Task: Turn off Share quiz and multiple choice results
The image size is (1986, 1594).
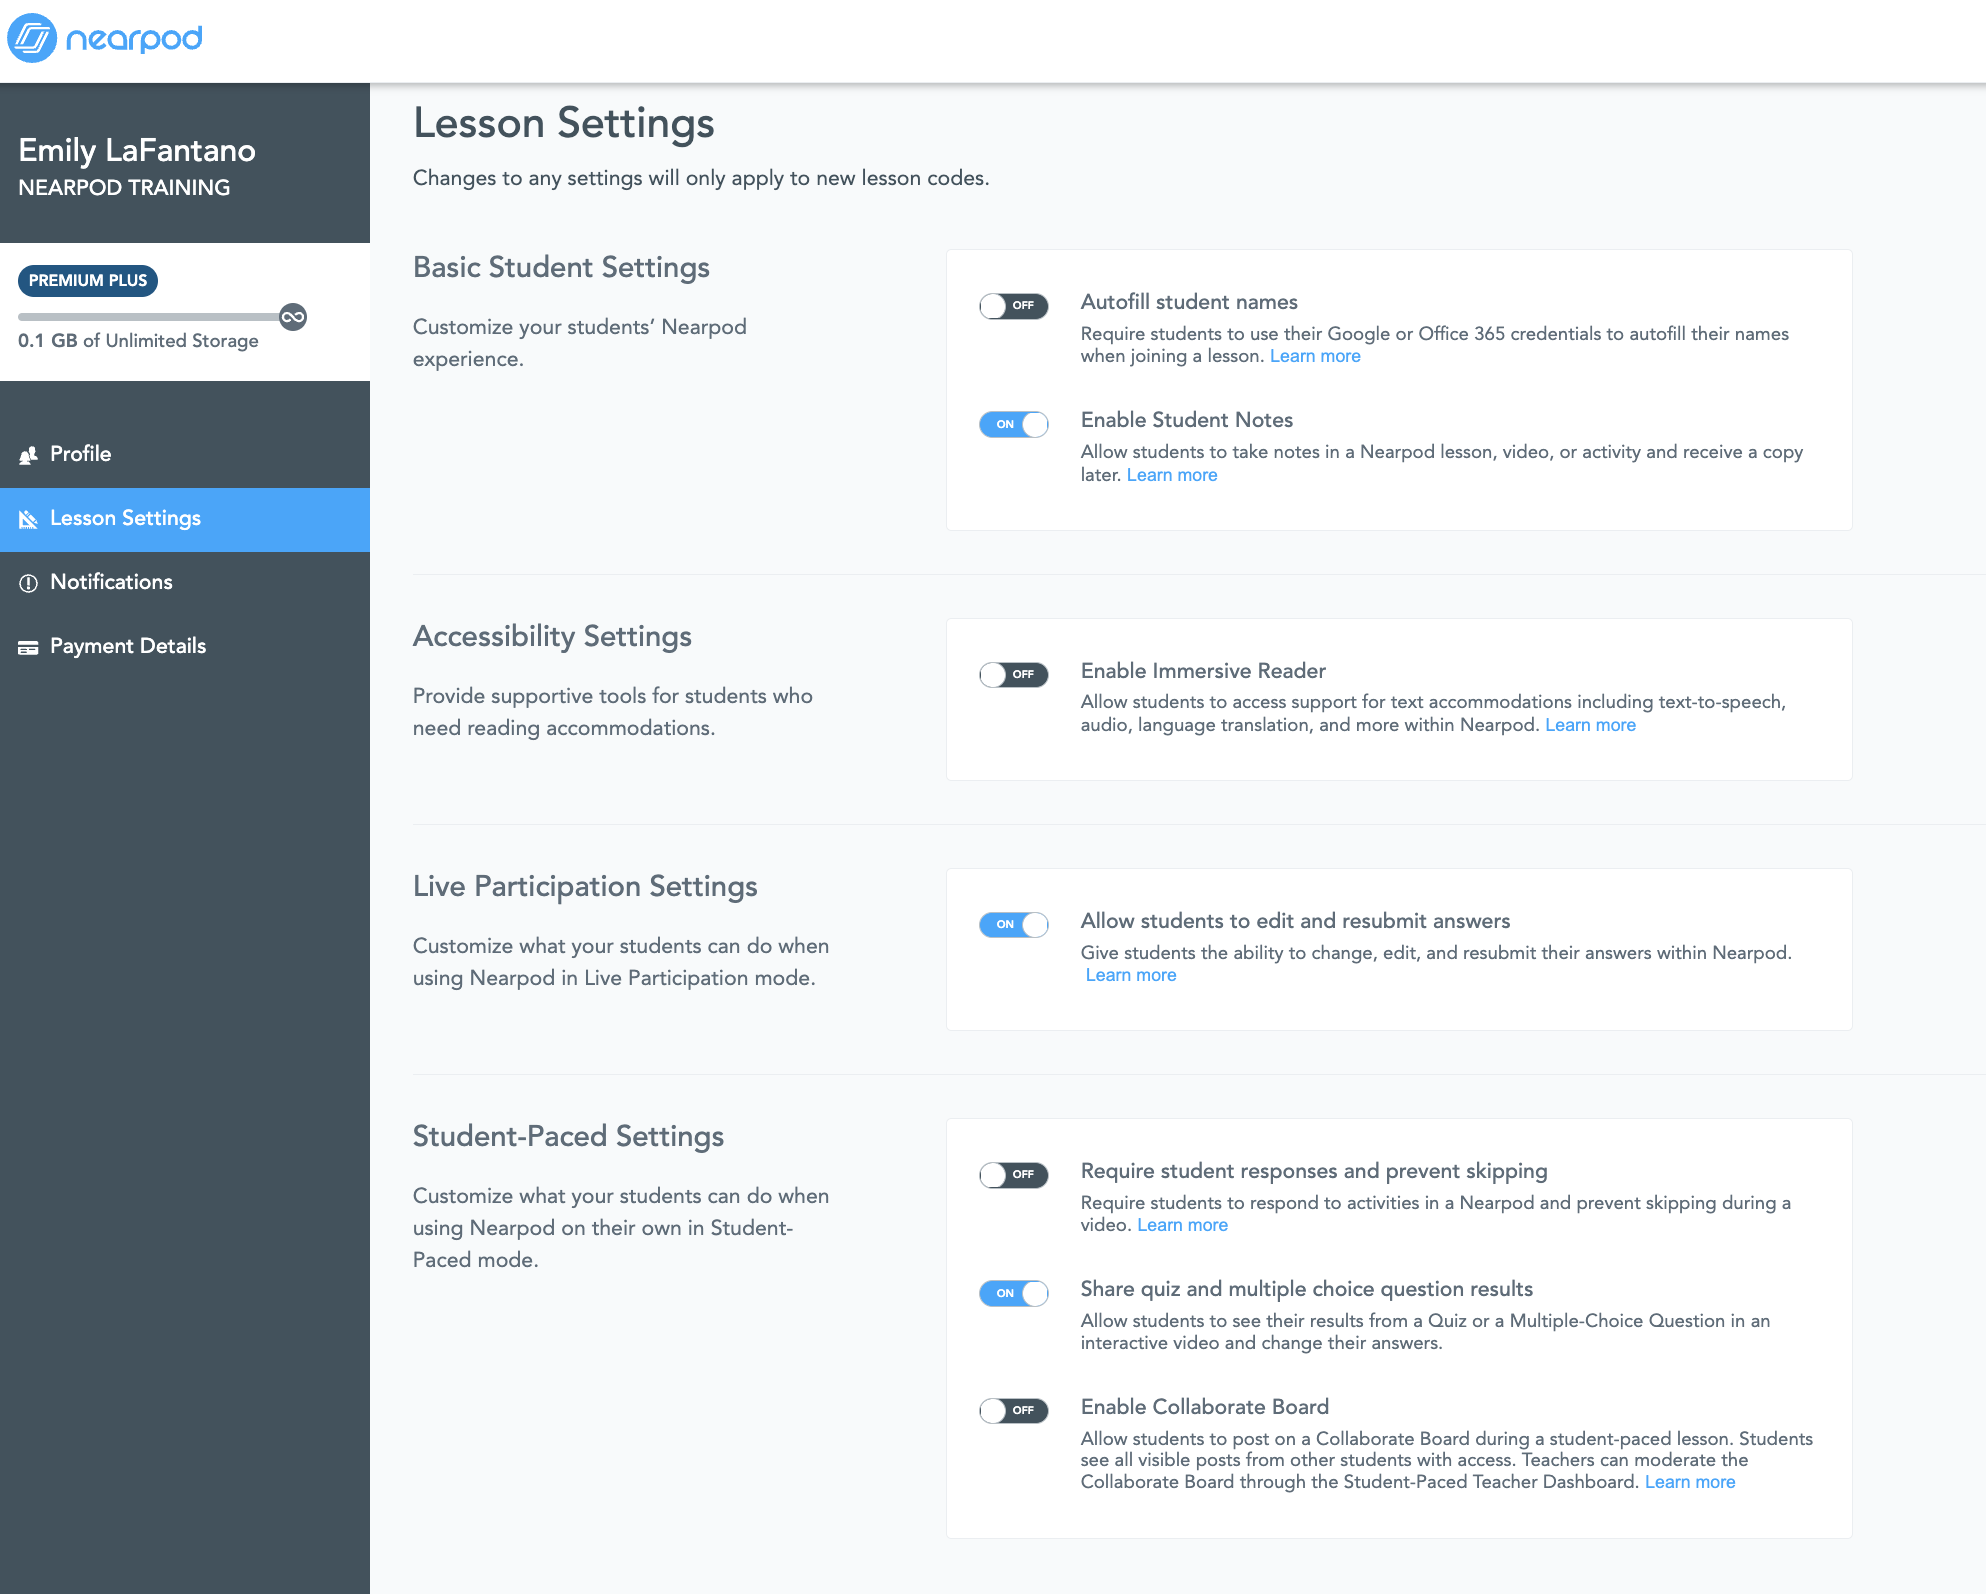Action: point(1013,1293)
